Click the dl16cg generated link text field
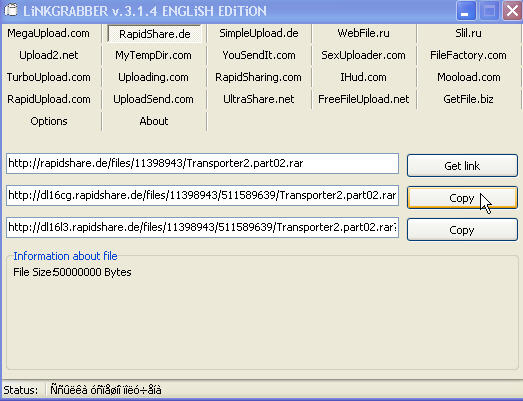This screenshot has width=523, height=401. coord(202,195)
